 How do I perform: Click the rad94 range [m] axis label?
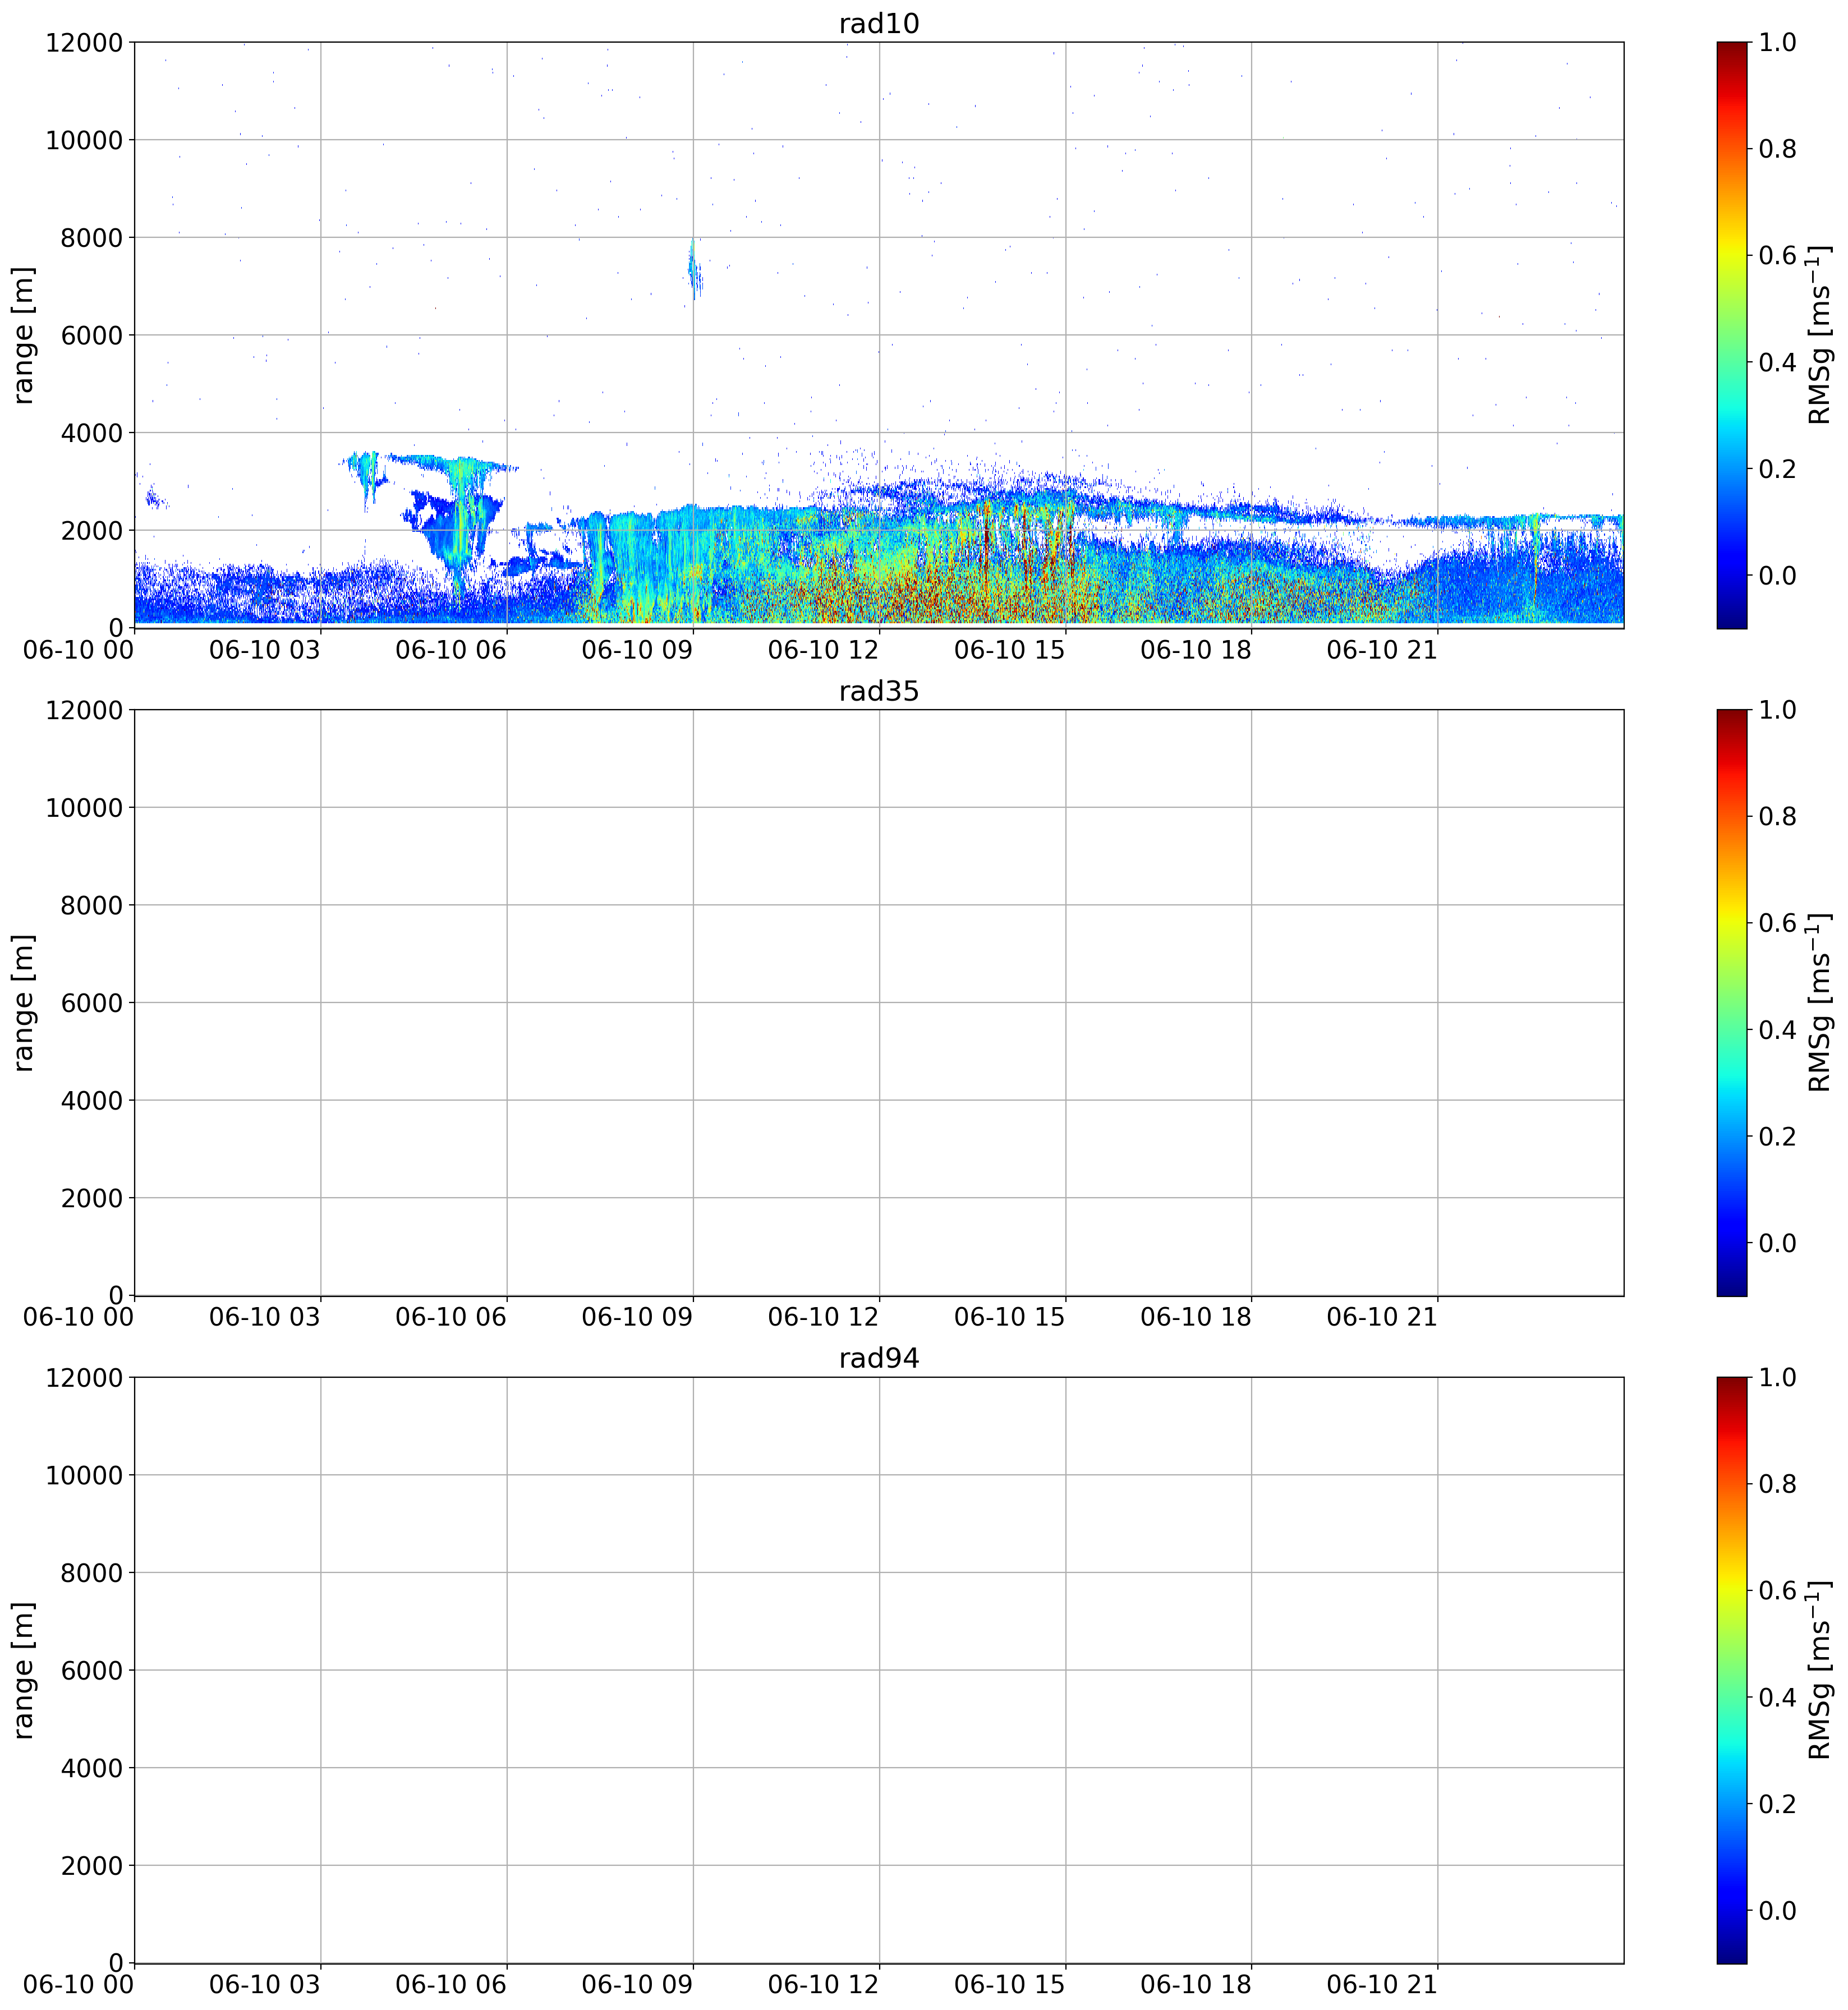pyautogui.click(x=23, y=1670)
